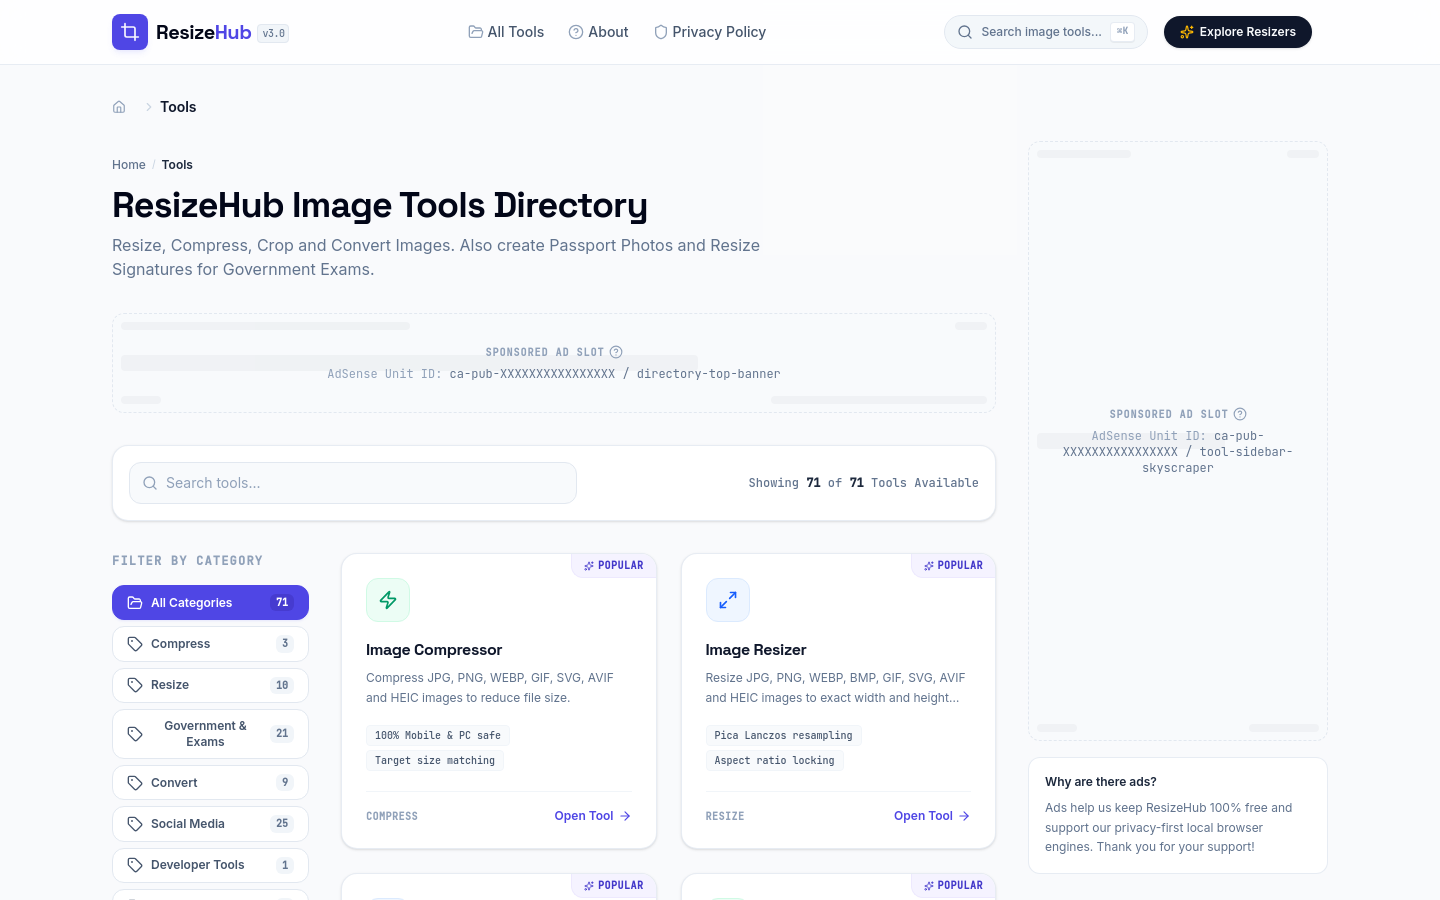Click the ResizeHub crop logo icon
The height and width of the screenshot is (900, 1440).
(130, 32)
